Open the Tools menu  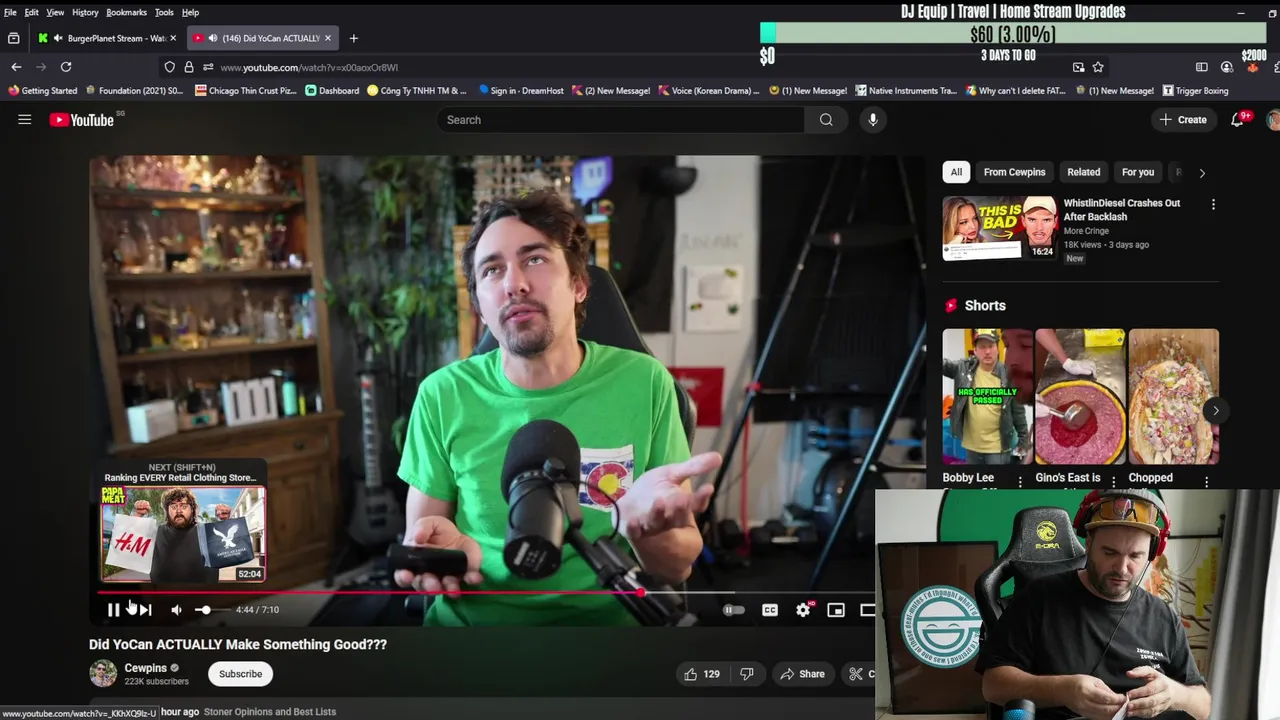point(164,12)
